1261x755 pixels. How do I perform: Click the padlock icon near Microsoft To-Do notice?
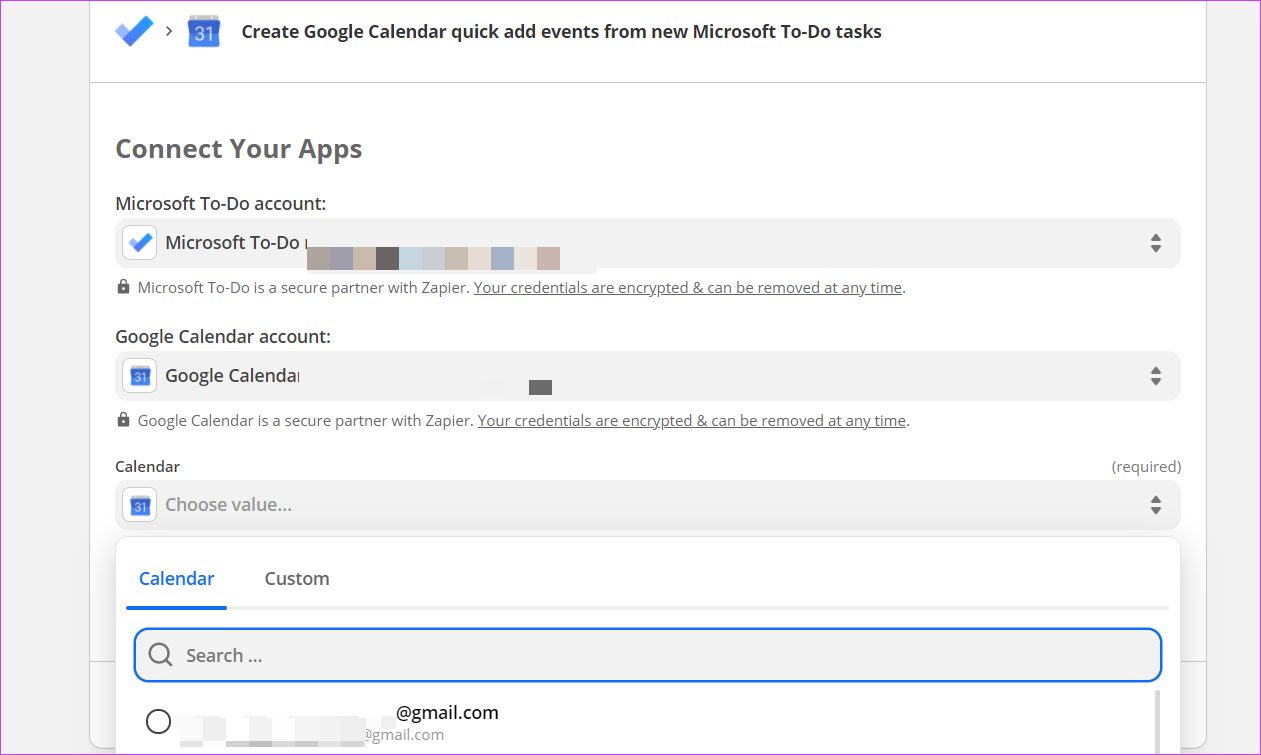(123, 286)
